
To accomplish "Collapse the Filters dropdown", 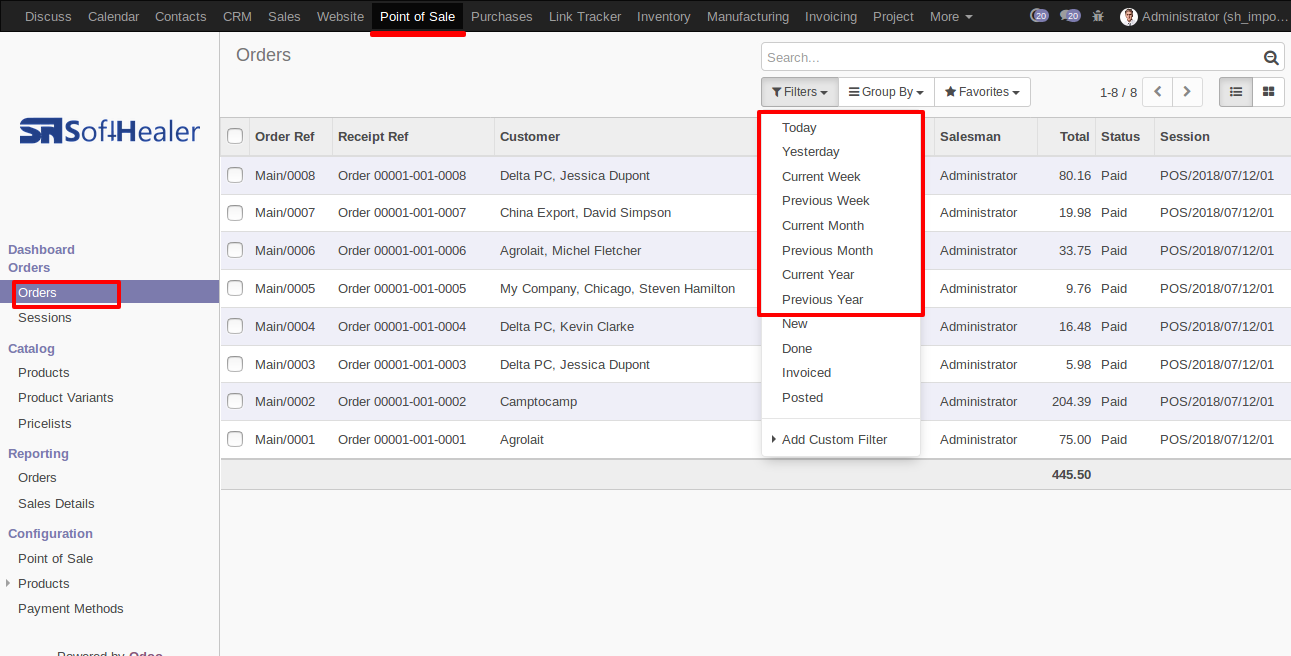I will pyautogui.click(x=799, y=92).
